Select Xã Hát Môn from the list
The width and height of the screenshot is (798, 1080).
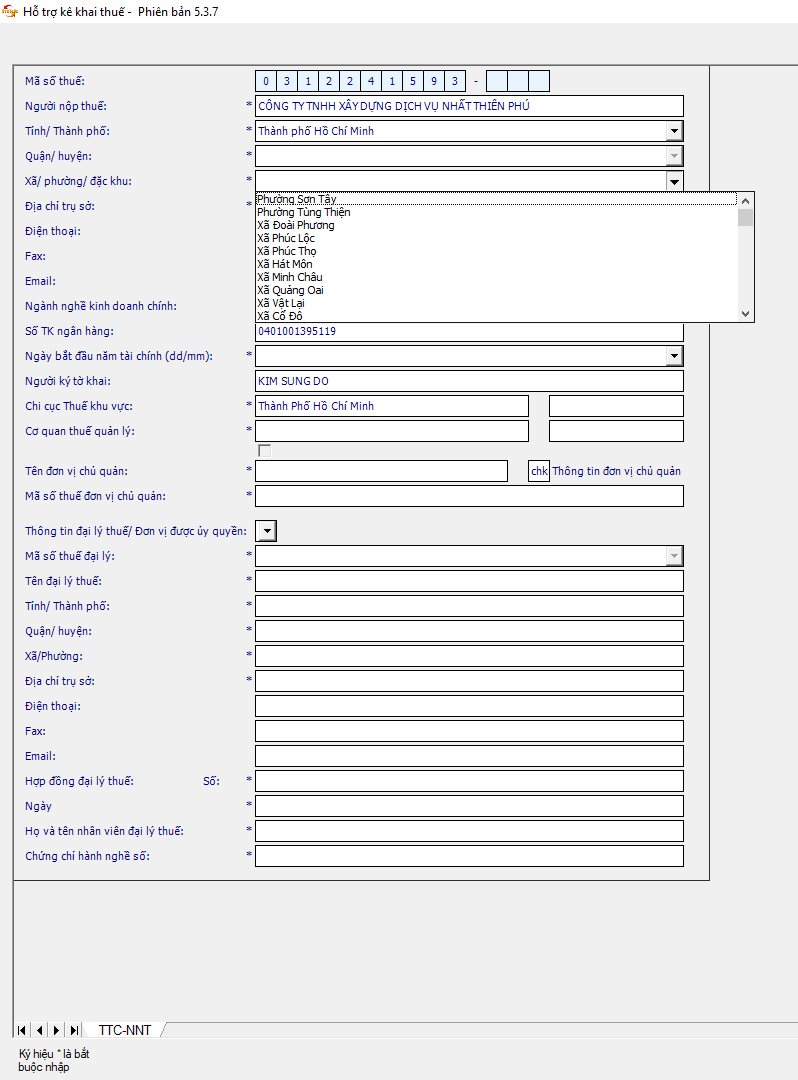285,264
